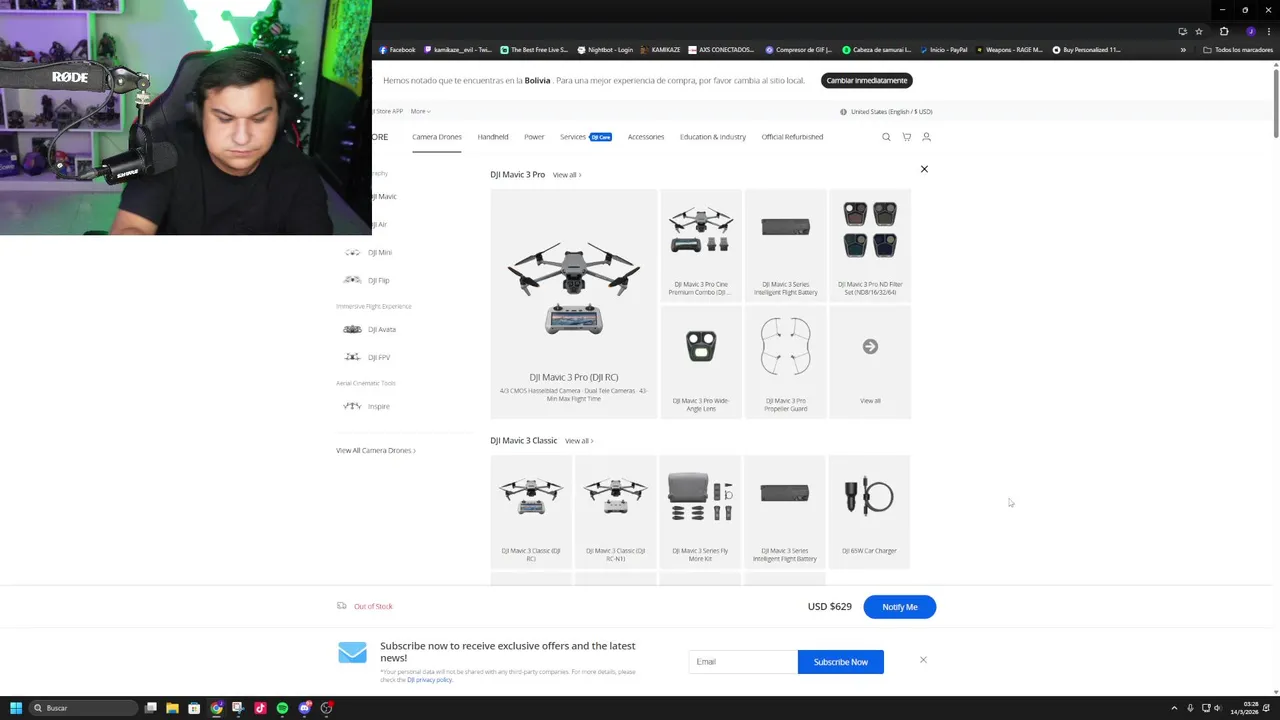Open Facebook bookmark
The image size is (1280, 720).
397,50
